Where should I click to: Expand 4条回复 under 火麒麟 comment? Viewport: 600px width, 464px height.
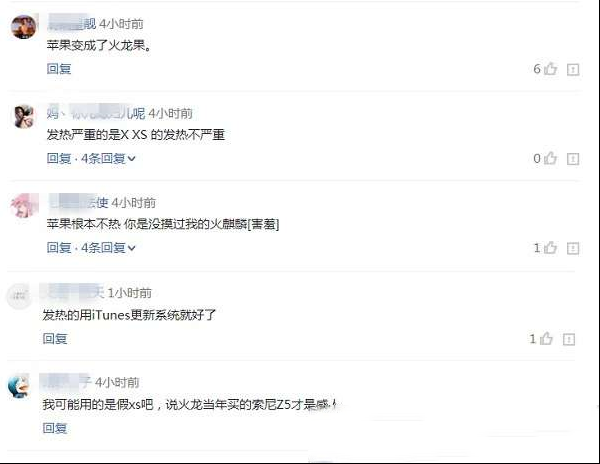108,247
